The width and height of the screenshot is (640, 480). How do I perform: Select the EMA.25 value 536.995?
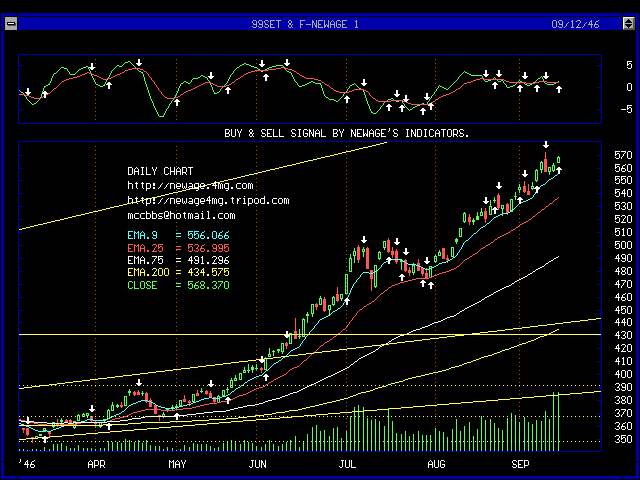click(x=208, y=248)
